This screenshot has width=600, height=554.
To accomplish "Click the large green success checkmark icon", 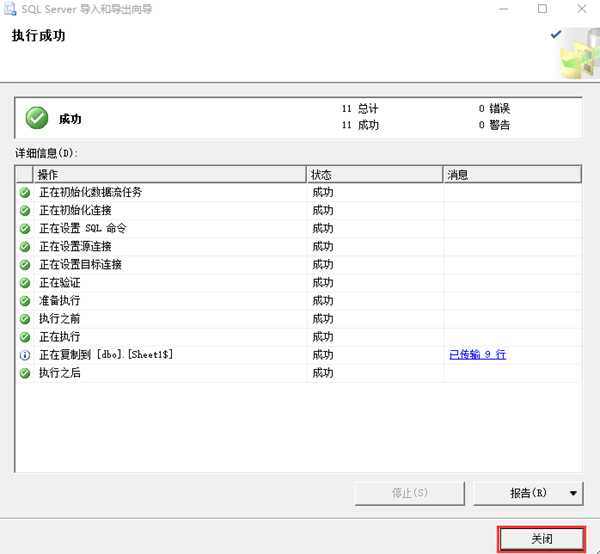I will click(x=37, y=118).
